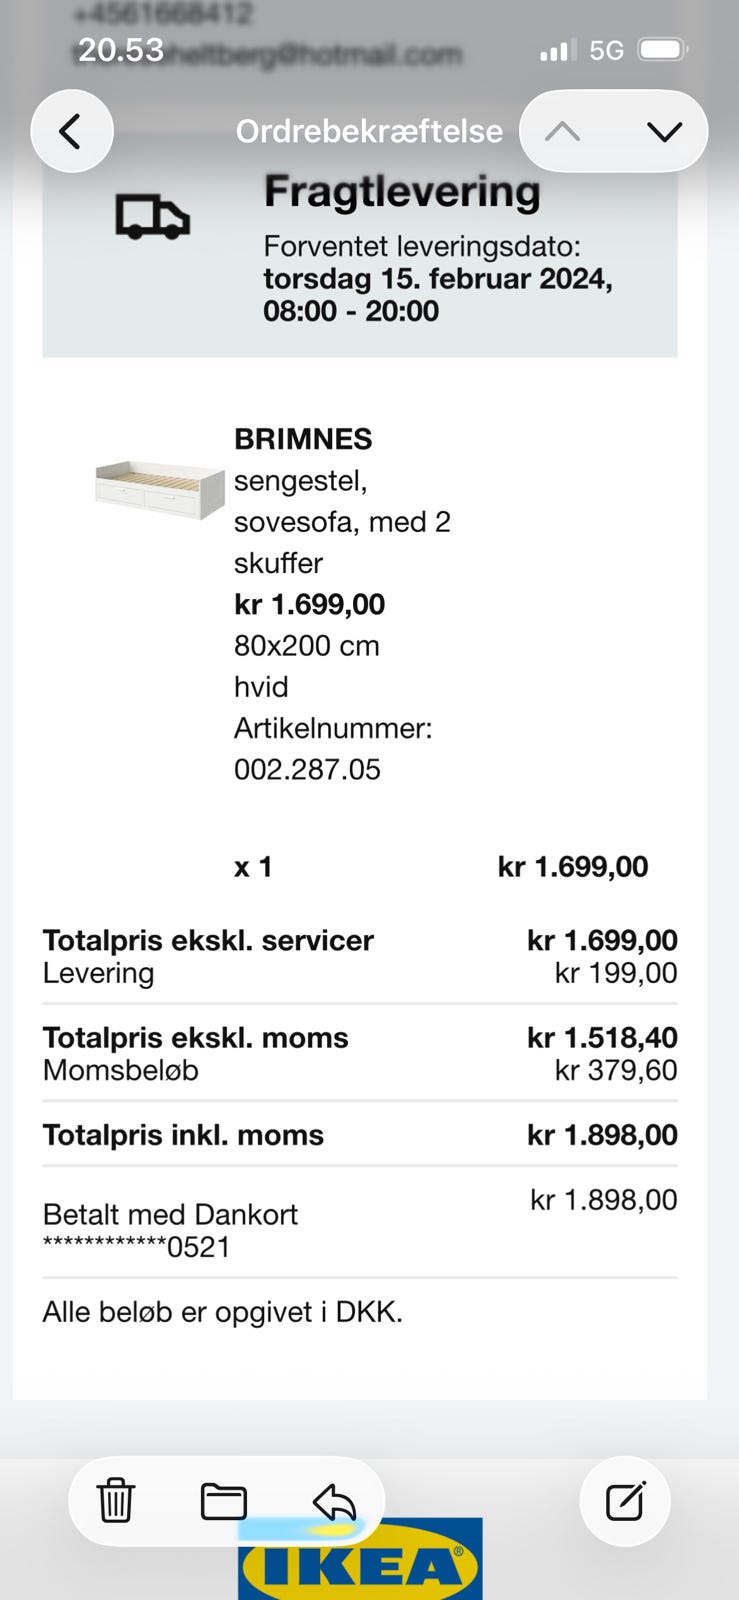The image size is (739, 1600).
Task: Open the BRIMNES bed product thumbnail
Action: tap(160, 489)
